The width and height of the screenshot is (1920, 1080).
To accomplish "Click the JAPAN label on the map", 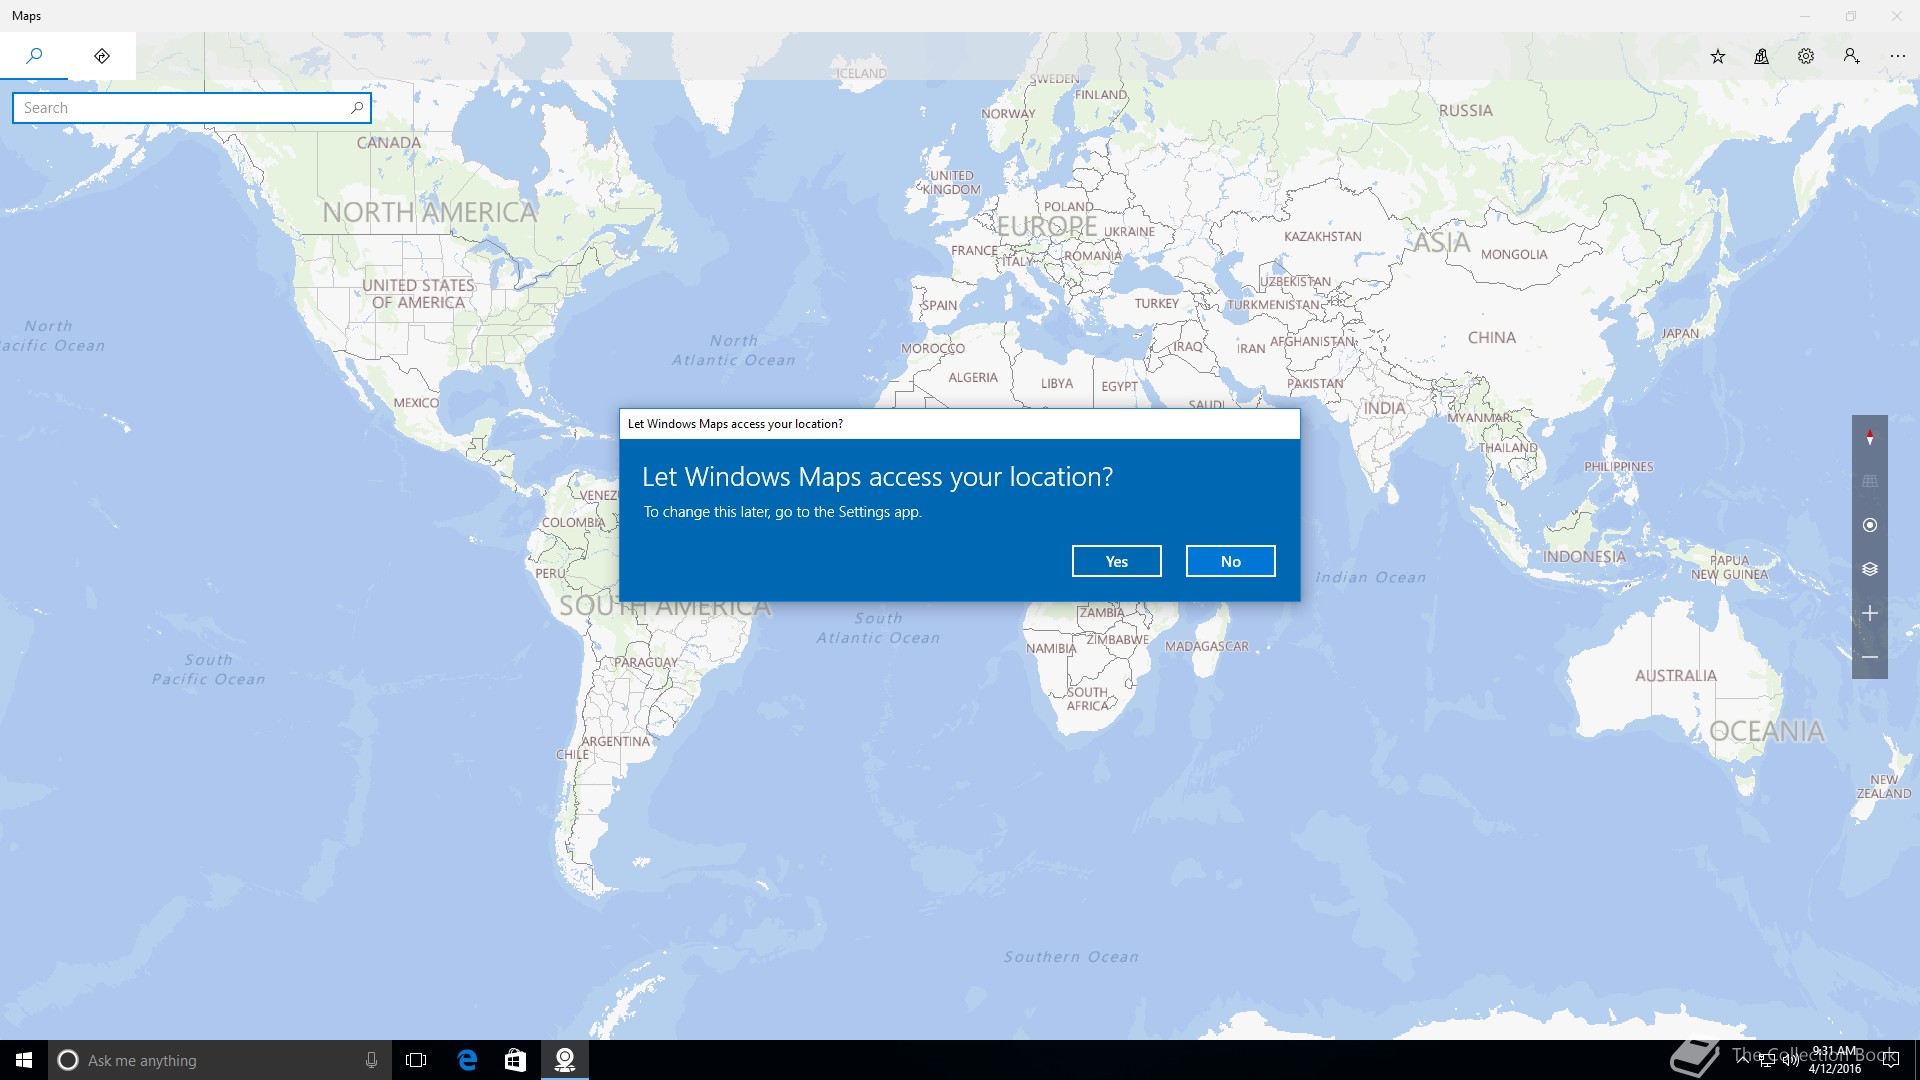I will pyautogui.click(x=1680, y=334).
